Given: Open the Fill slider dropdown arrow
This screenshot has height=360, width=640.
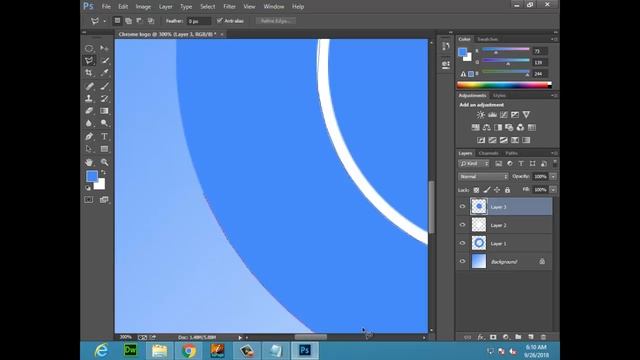Looking at the screenshot, I should pos(553,190).
